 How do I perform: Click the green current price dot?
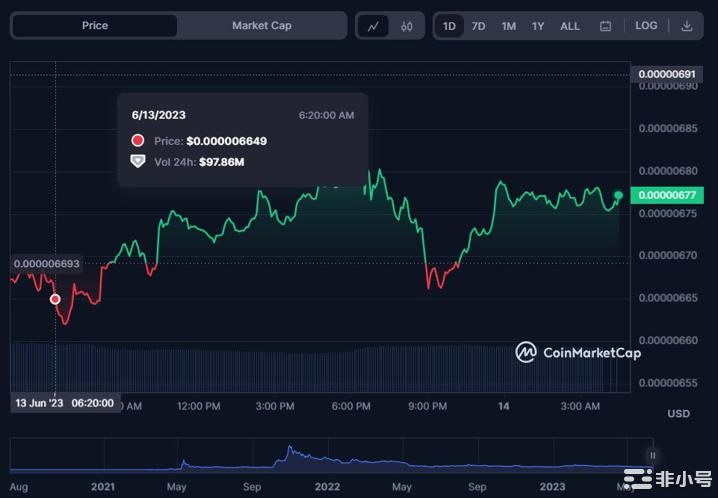pyautogui.click(x=619, y=195)
